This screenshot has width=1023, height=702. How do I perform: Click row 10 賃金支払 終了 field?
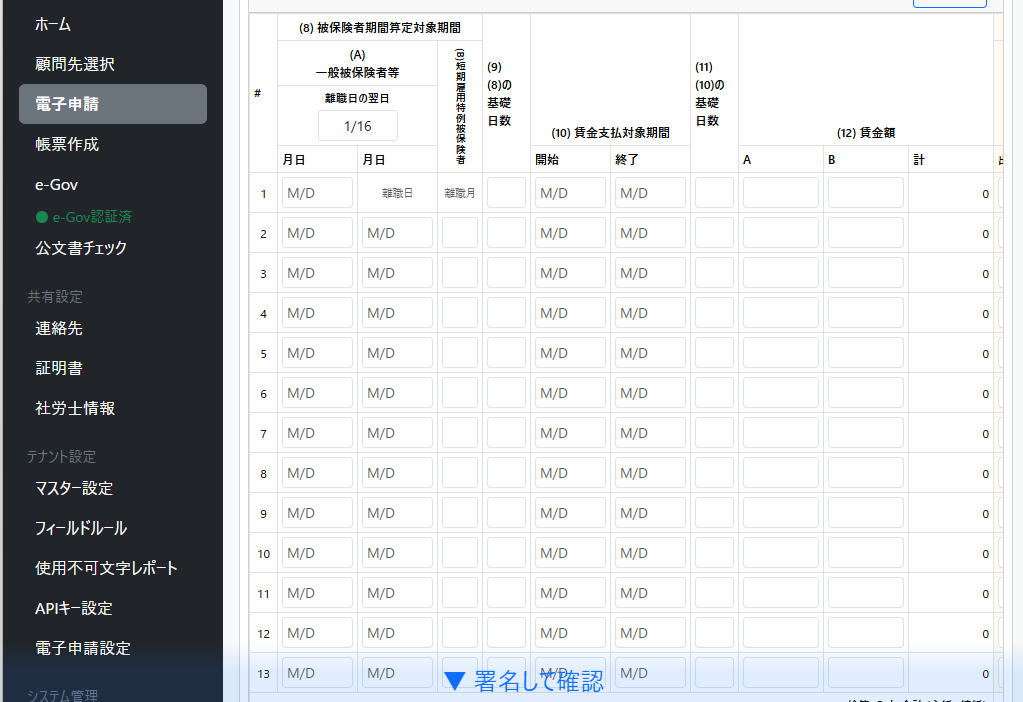pos(650,553)
